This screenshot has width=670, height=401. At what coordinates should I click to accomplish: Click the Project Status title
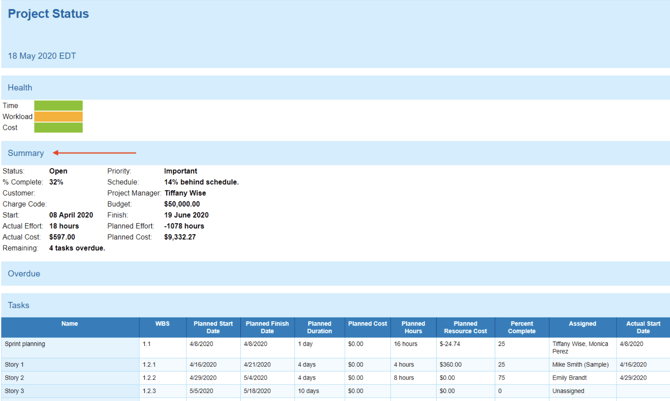pyautogui.click(x=48, y=14)
